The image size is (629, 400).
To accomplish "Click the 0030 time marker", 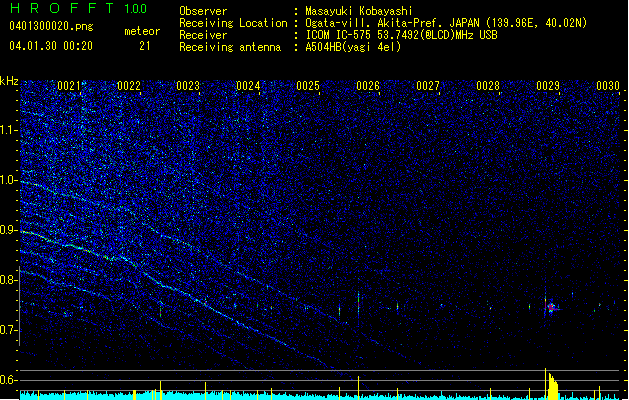I will pos(608,86).
